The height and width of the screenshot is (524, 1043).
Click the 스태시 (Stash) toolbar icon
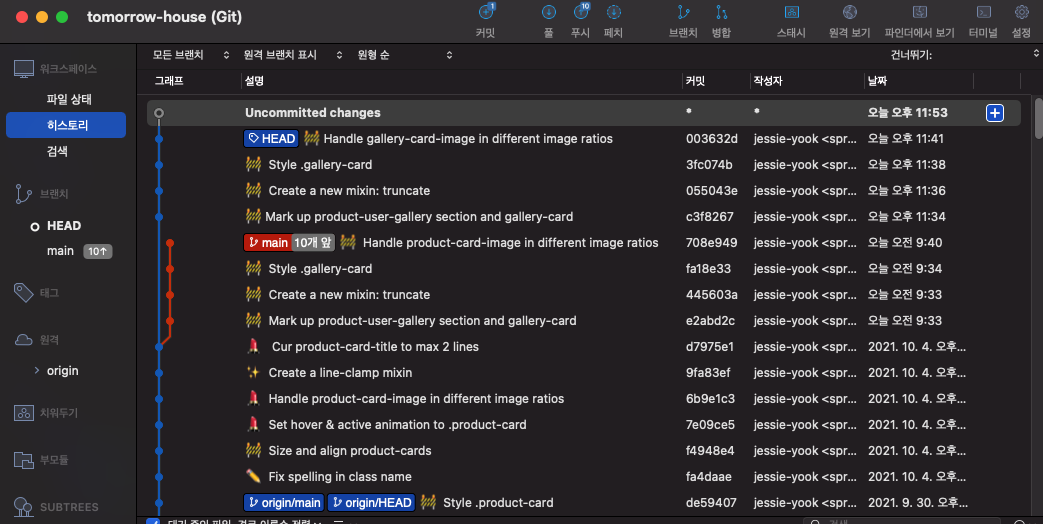click(x=792, y=13)
